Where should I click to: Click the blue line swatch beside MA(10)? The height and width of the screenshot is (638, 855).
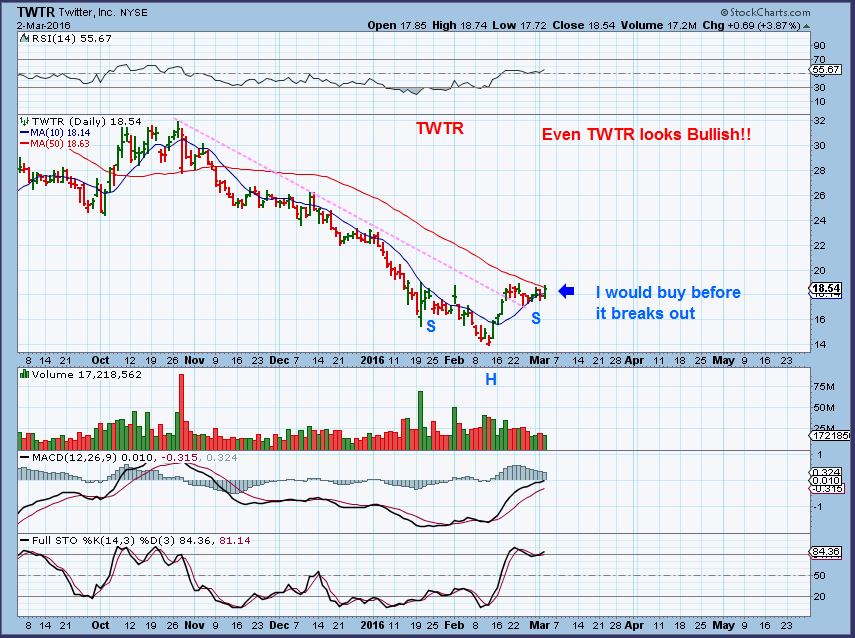[x=25, y=133]
